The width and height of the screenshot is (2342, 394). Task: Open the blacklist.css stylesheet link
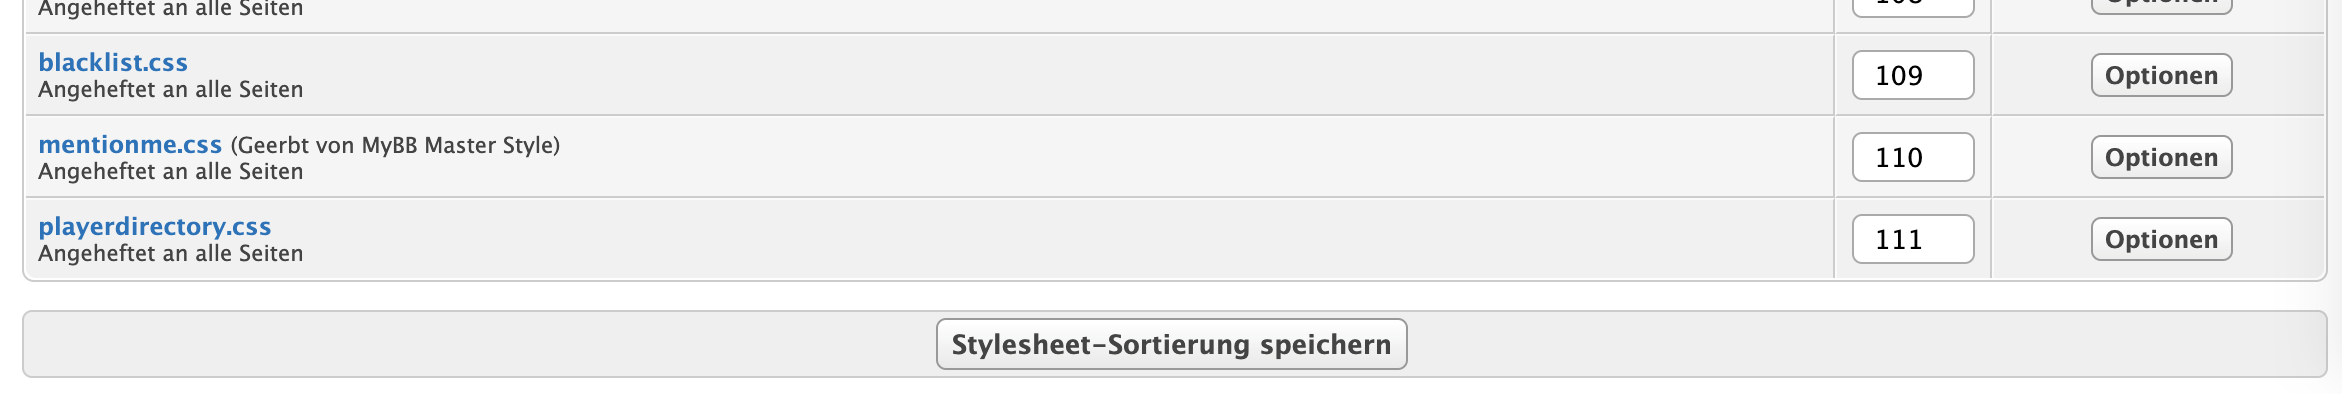click(113, 62)
